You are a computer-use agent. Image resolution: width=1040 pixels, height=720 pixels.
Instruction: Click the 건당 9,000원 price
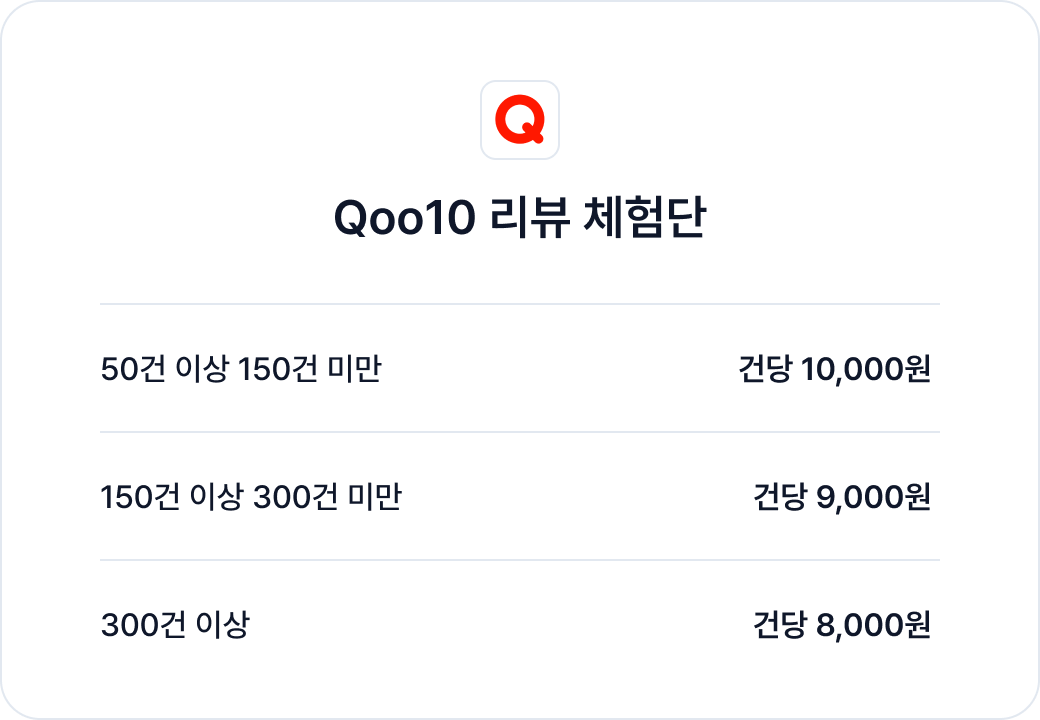842,497
